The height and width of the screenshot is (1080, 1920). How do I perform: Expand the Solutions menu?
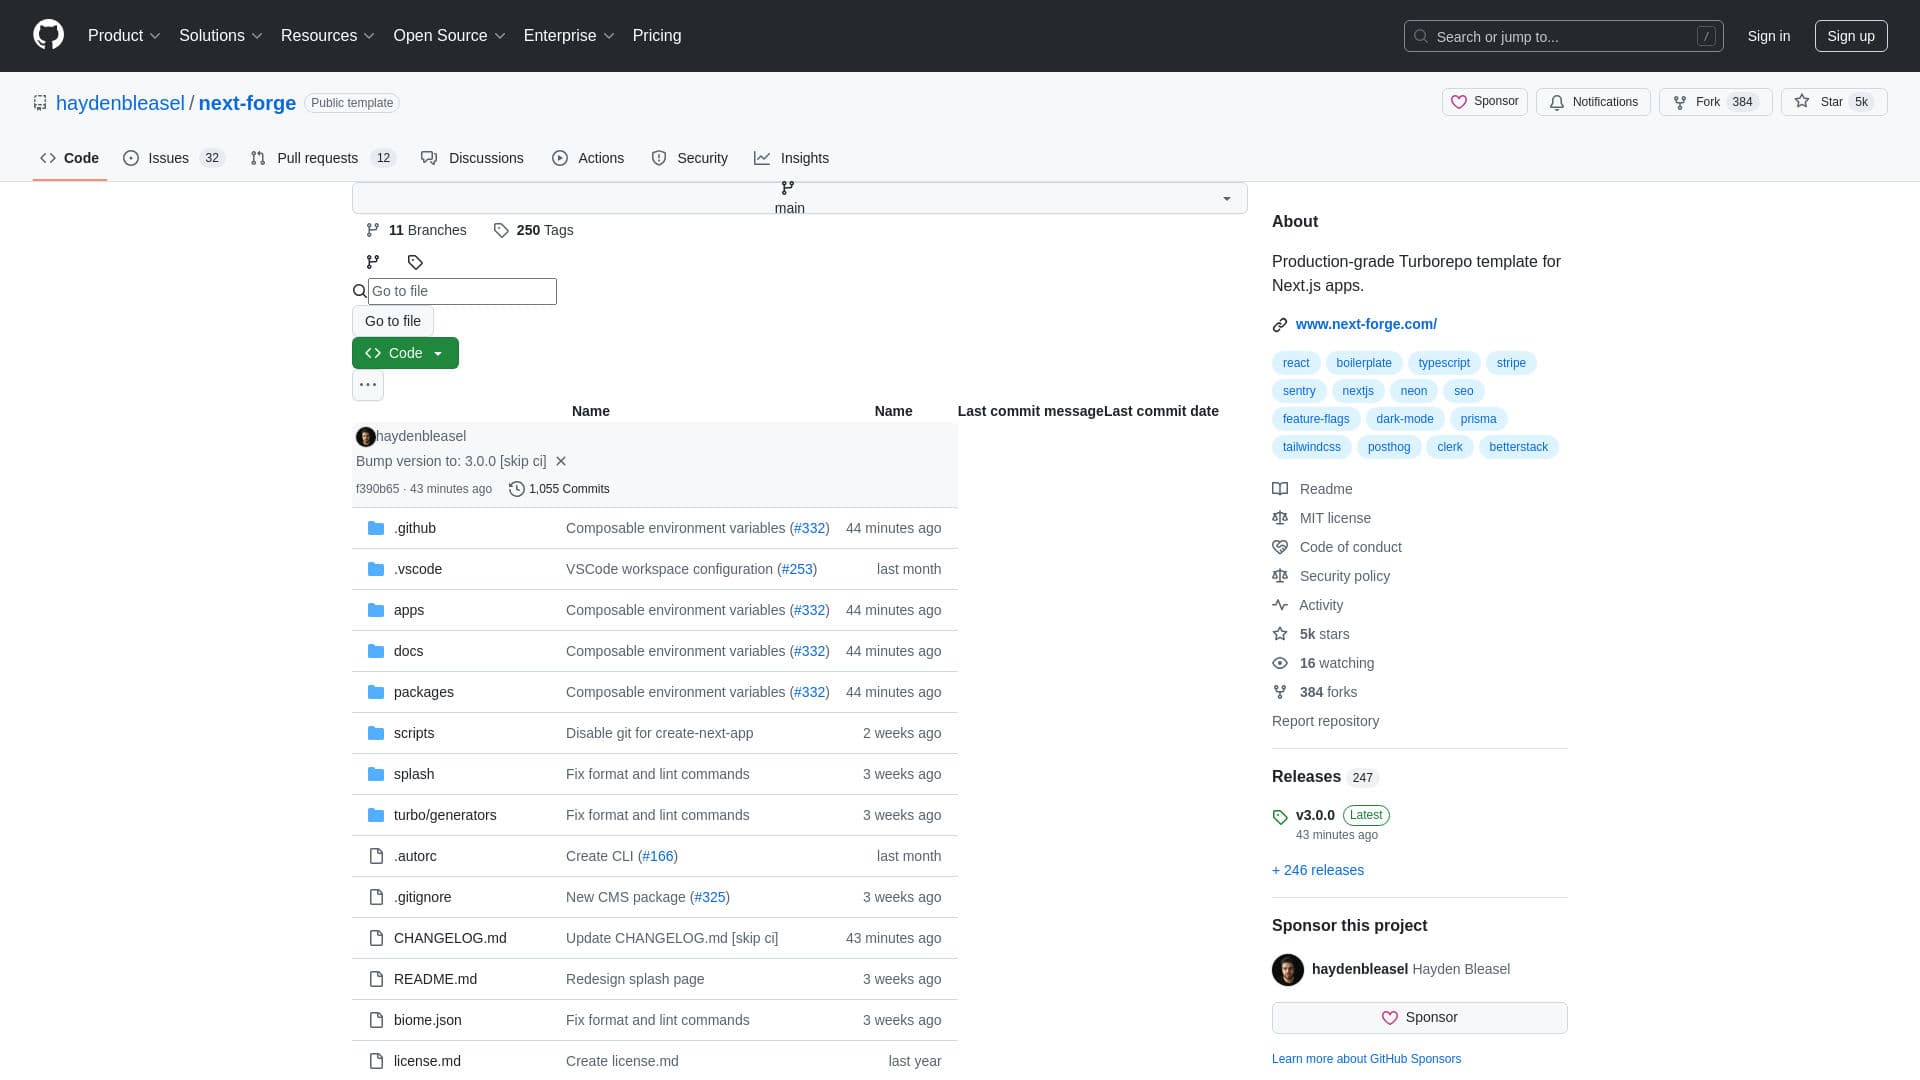(x=221, y=36)
